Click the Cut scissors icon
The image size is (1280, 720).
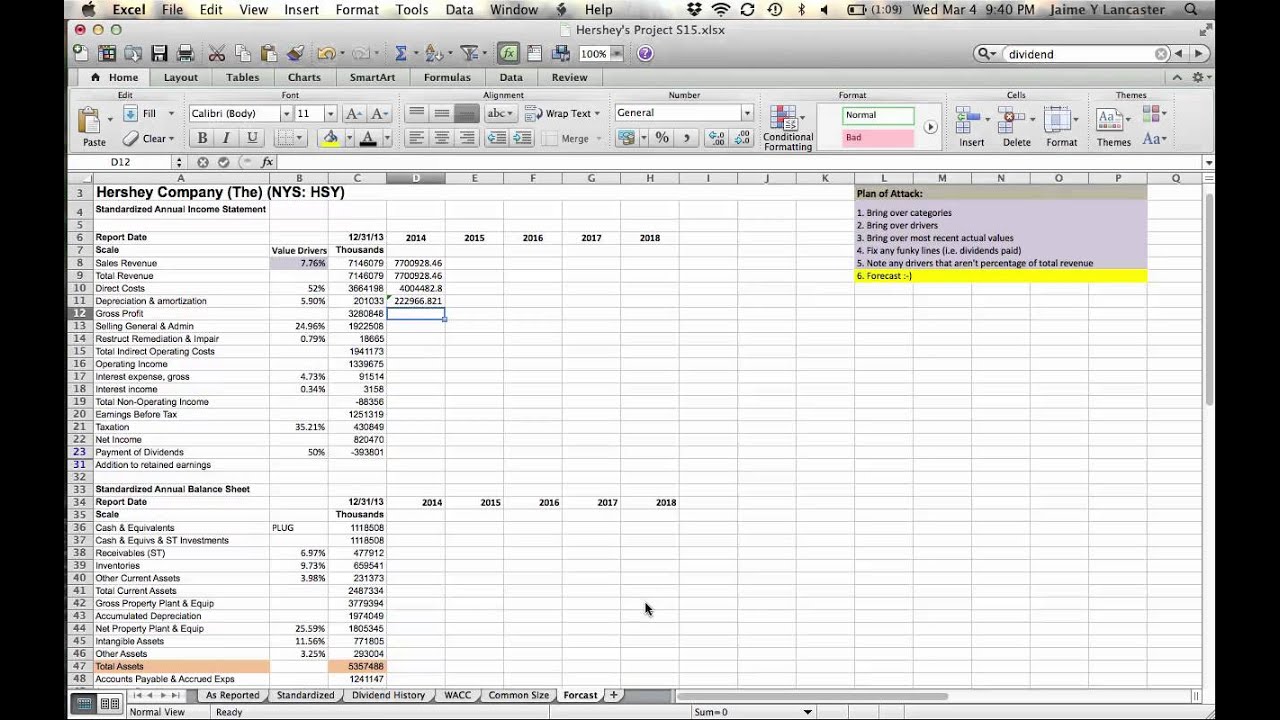point(217,53)
